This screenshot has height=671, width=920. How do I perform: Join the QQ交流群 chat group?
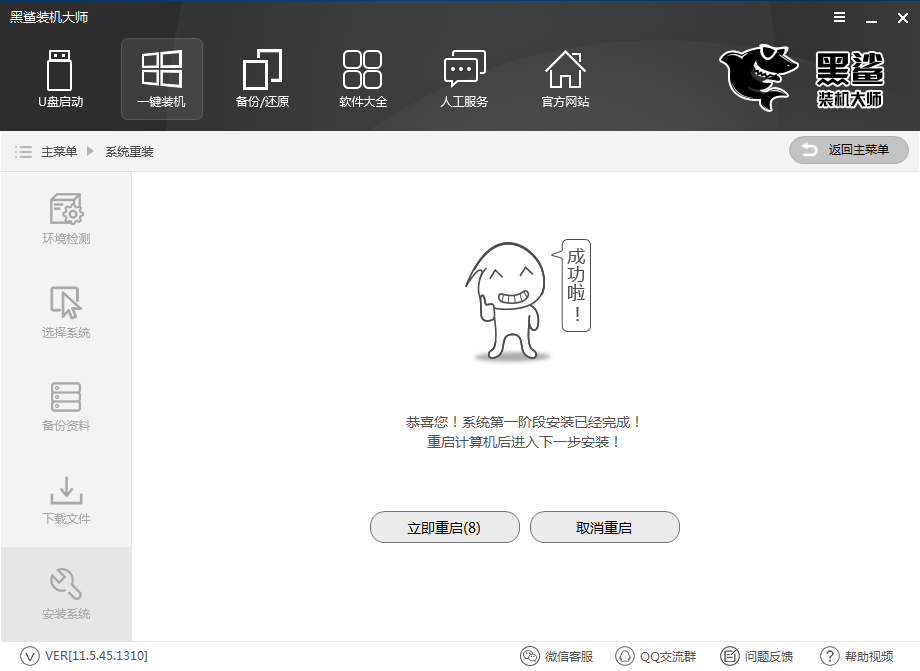pos(657,656)
